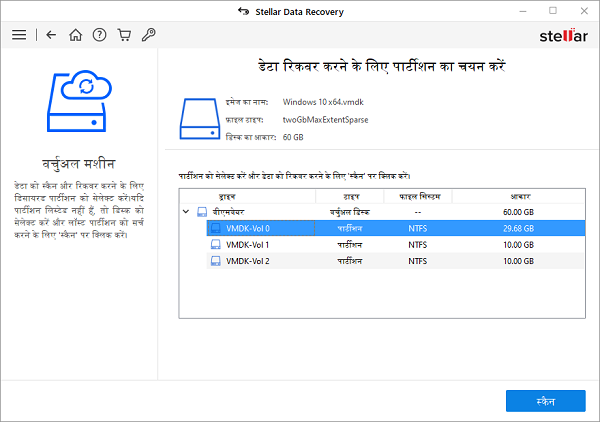Image resolution: width=600 pixels, height=422 pixels.
Task: Select VMDK-Vol 2 partition row
Action: (x=396, y=261)
